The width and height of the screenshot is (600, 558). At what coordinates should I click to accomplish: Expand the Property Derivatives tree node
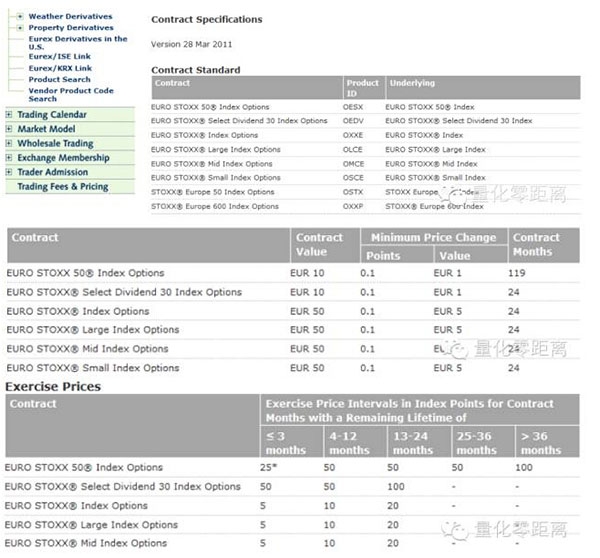click(20, 28)
